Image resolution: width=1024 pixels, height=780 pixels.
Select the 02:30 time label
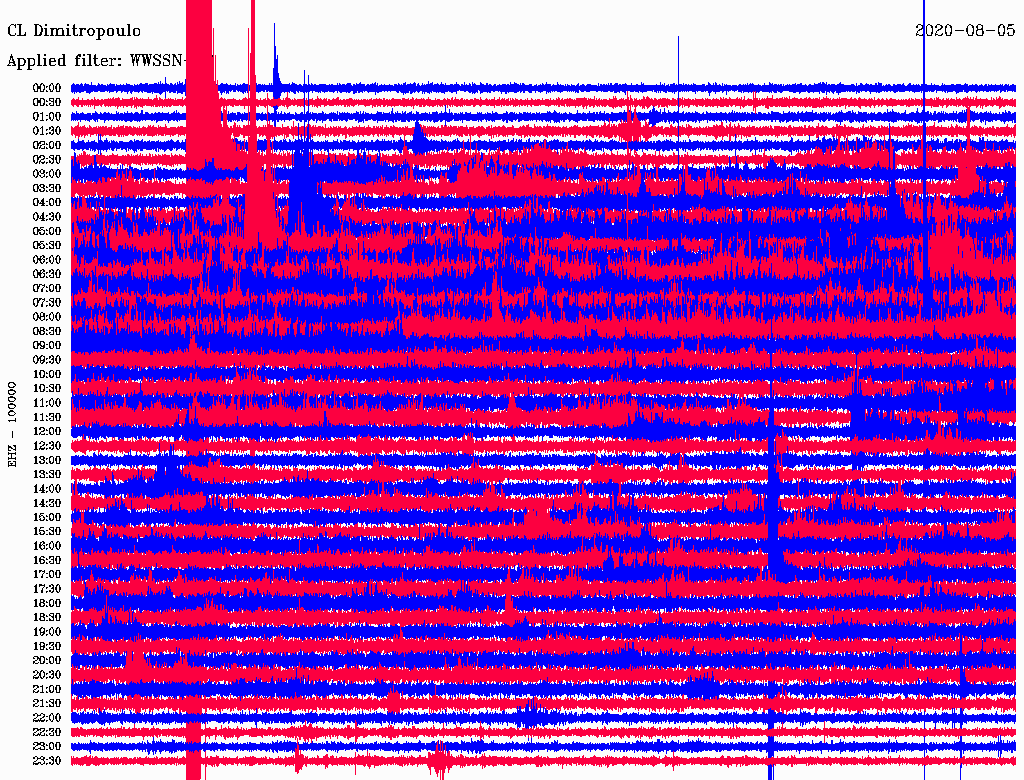click(47, 159)
